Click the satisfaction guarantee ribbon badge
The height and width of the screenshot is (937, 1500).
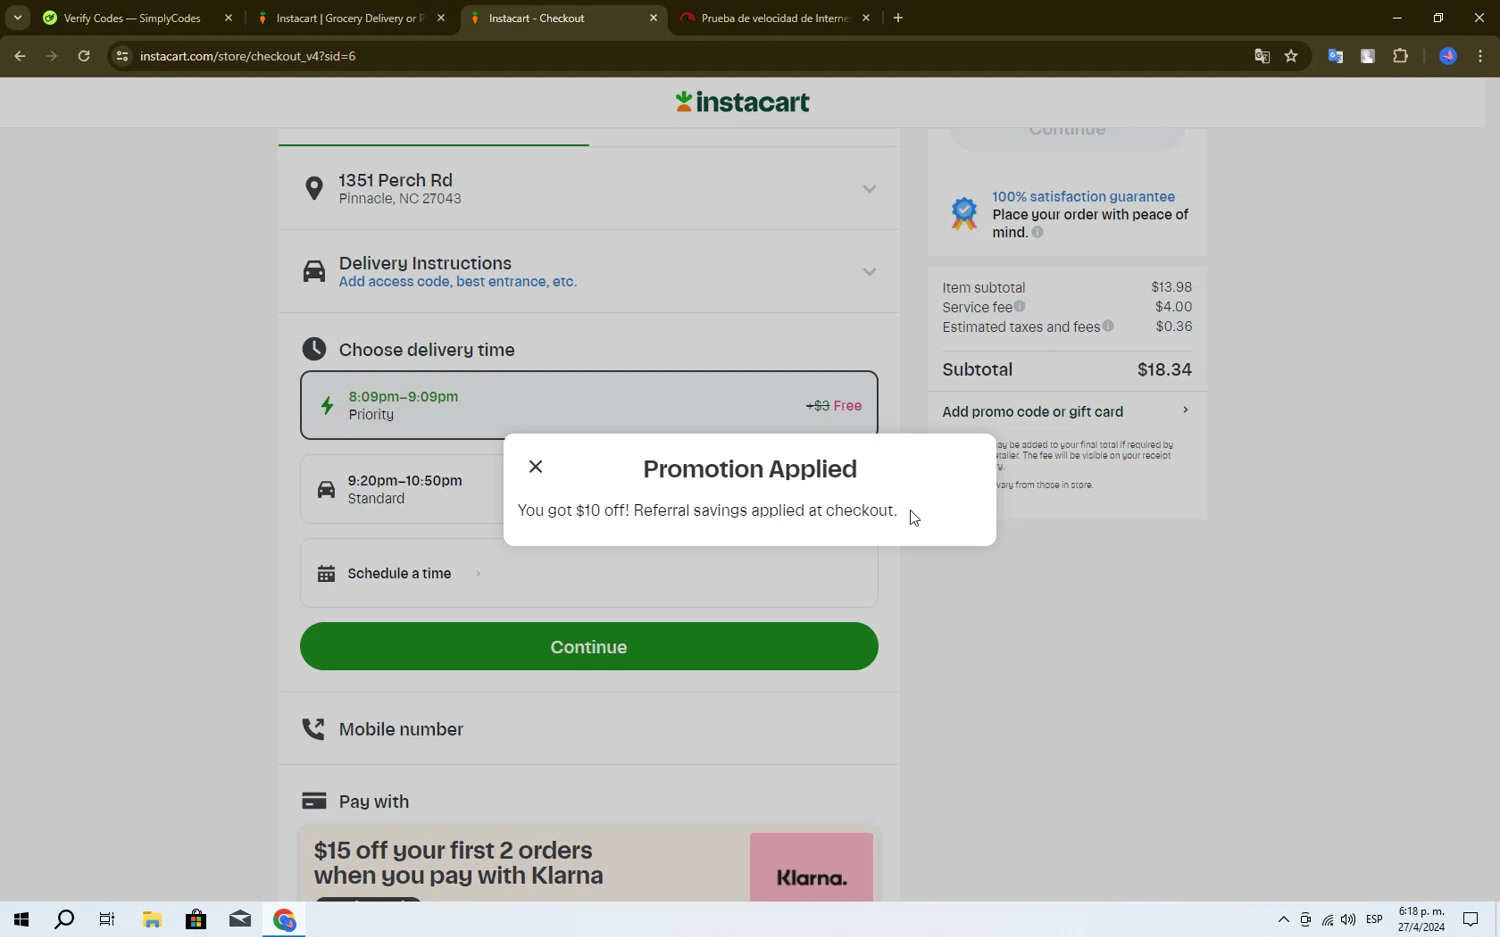tap(964, 213)
